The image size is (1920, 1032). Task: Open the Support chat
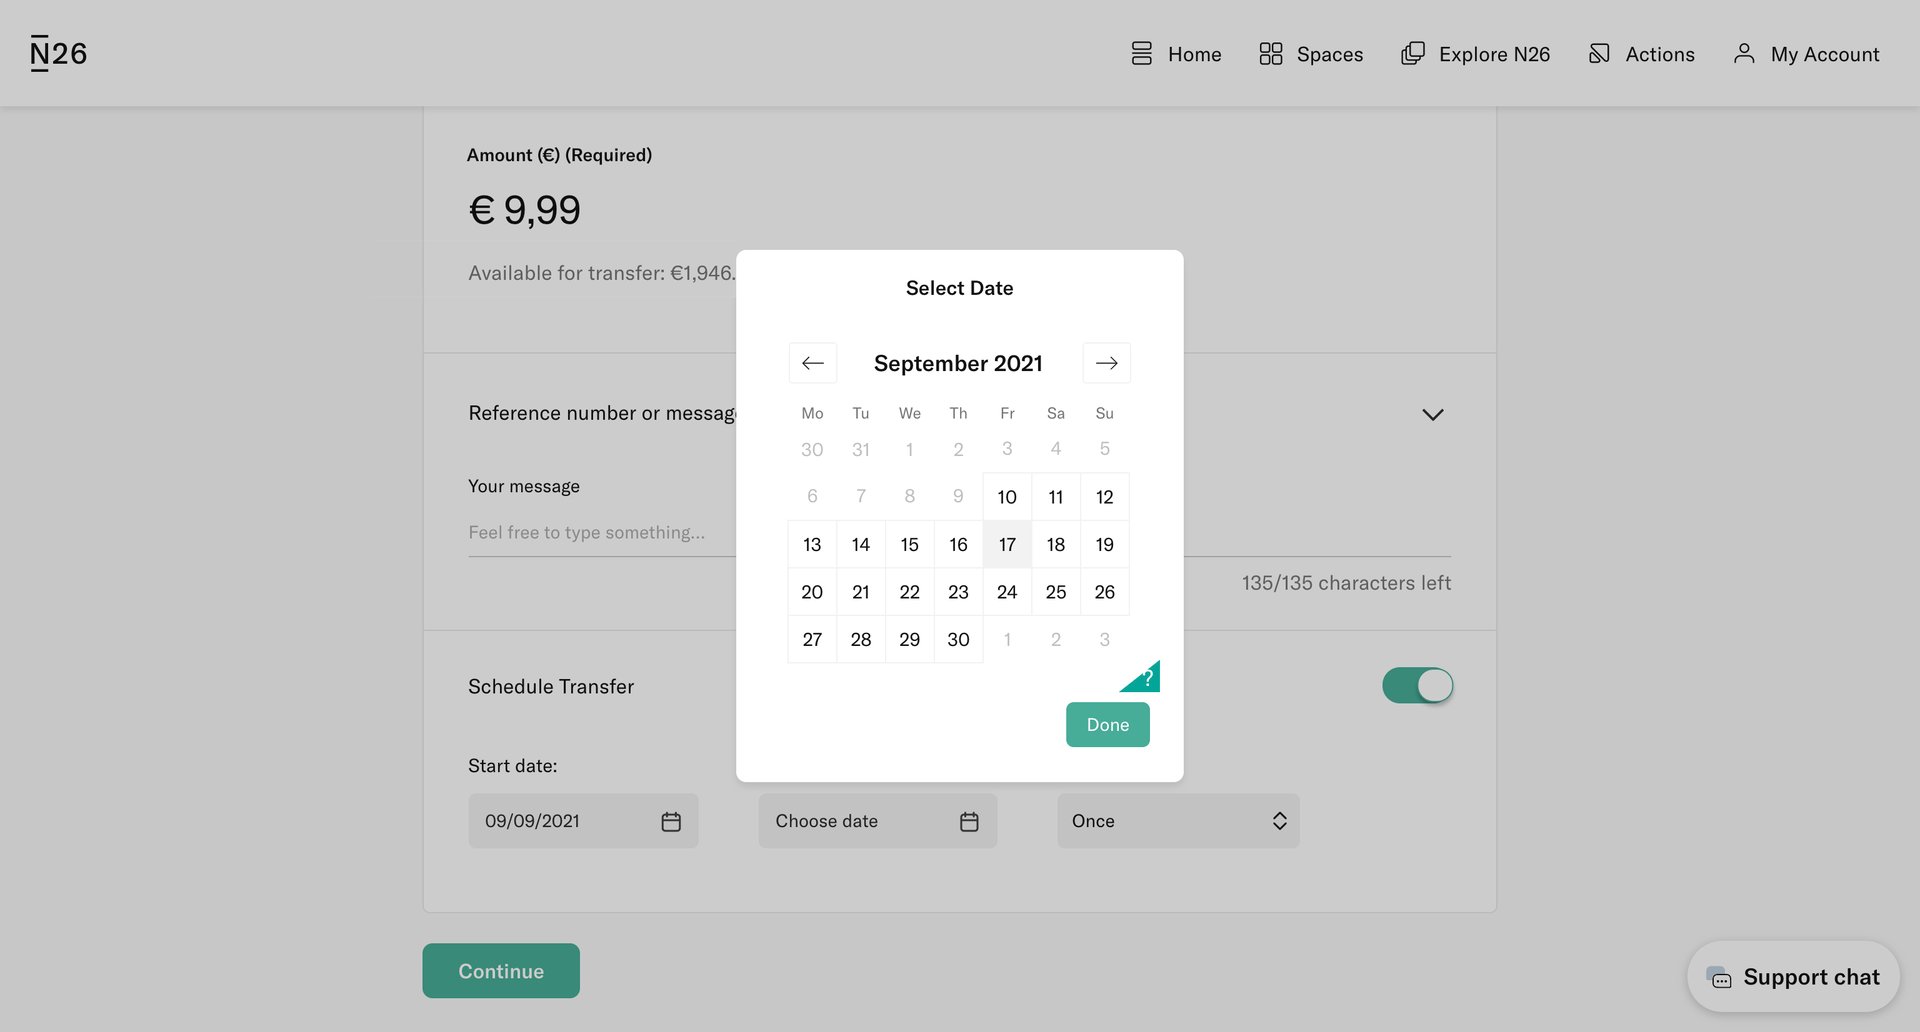coord(1792,976)
